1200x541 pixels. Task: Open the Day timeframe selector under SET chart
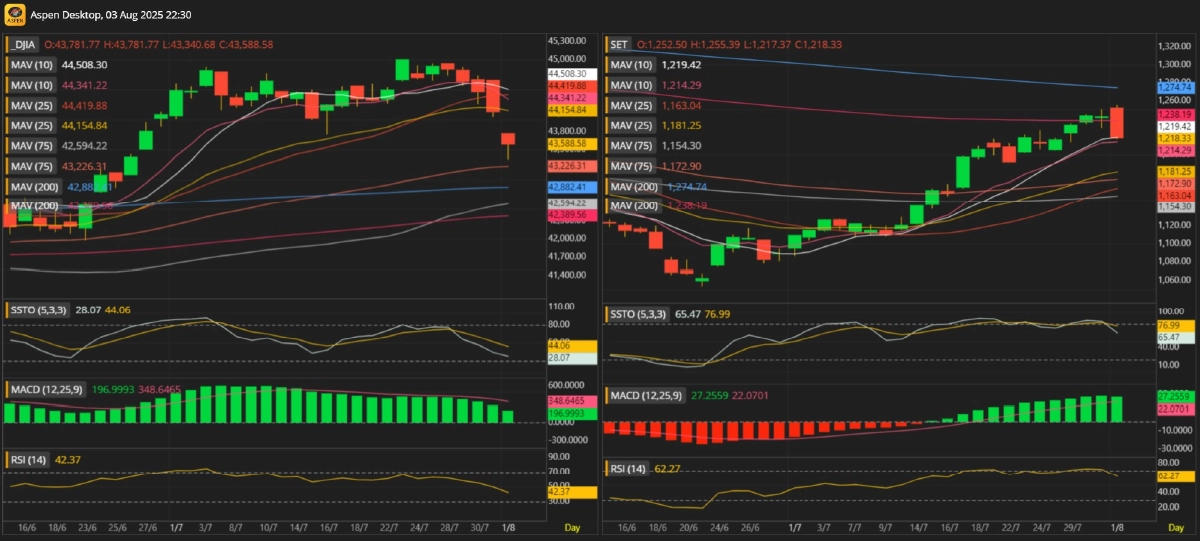point(1176,527)
